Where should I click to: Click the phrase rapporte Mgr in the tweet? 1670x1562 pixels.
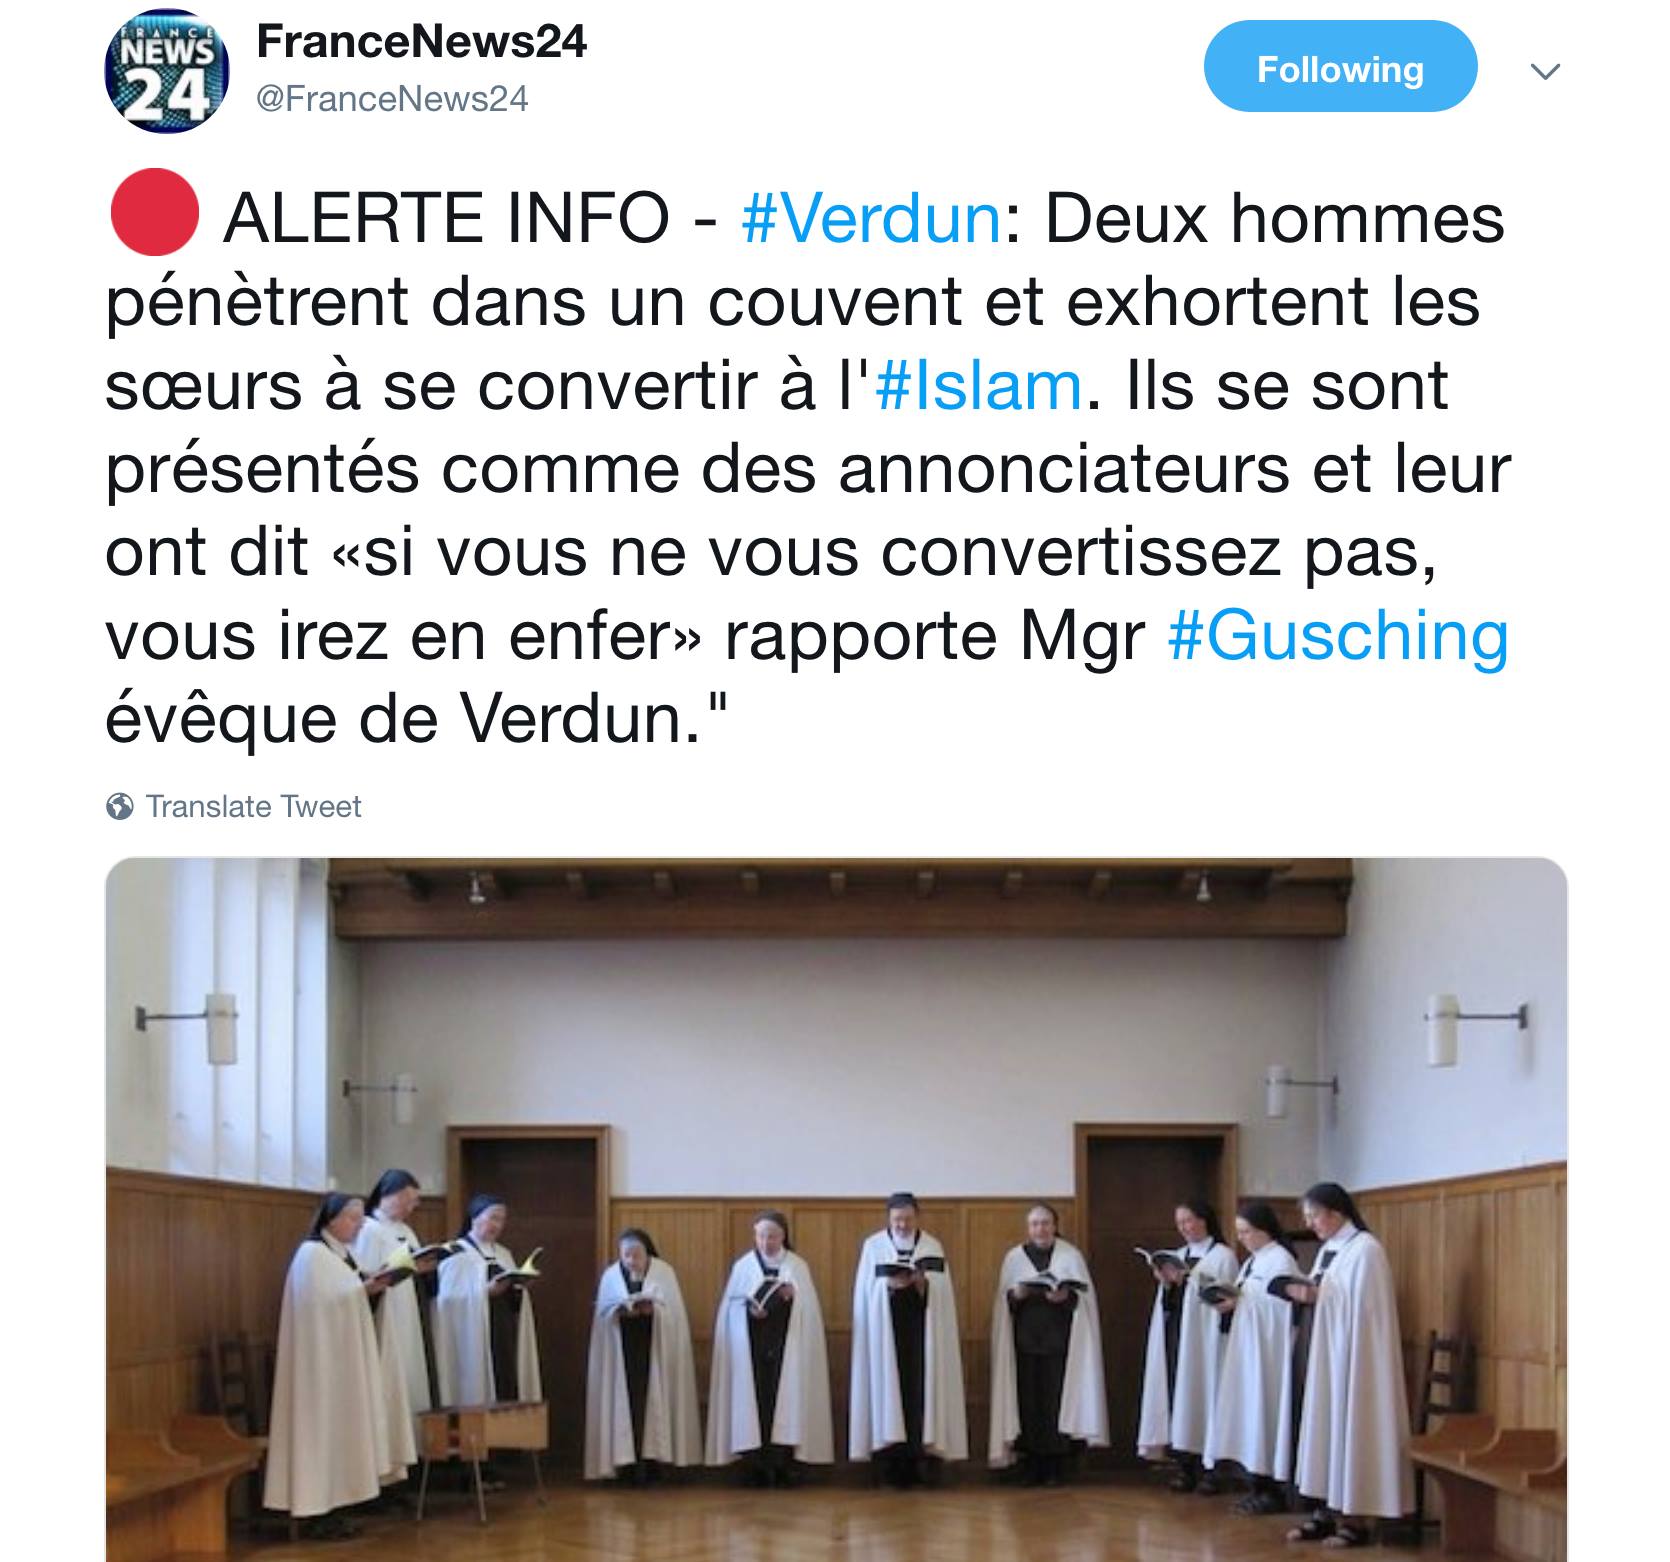(935, 637)
